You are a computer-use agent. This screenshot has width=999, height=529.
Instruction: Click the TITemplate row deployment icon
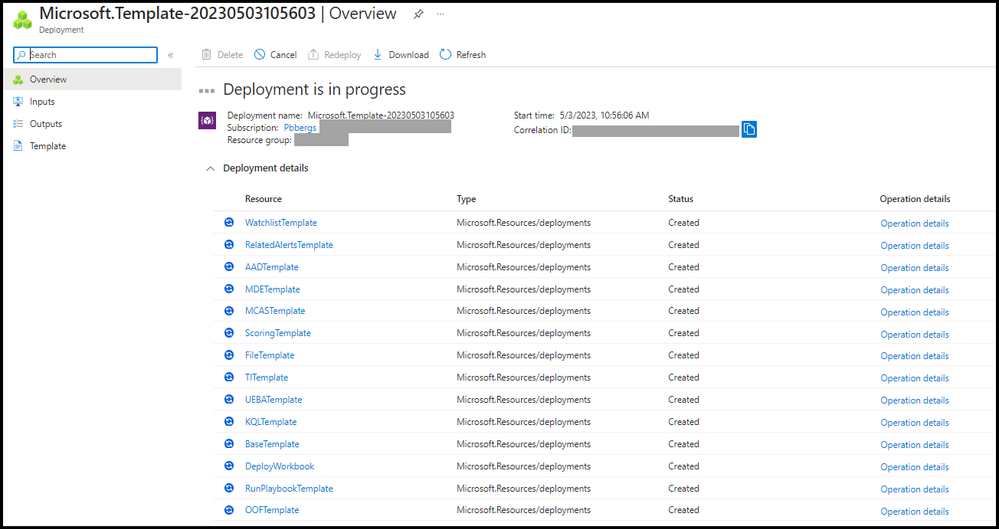229,377
